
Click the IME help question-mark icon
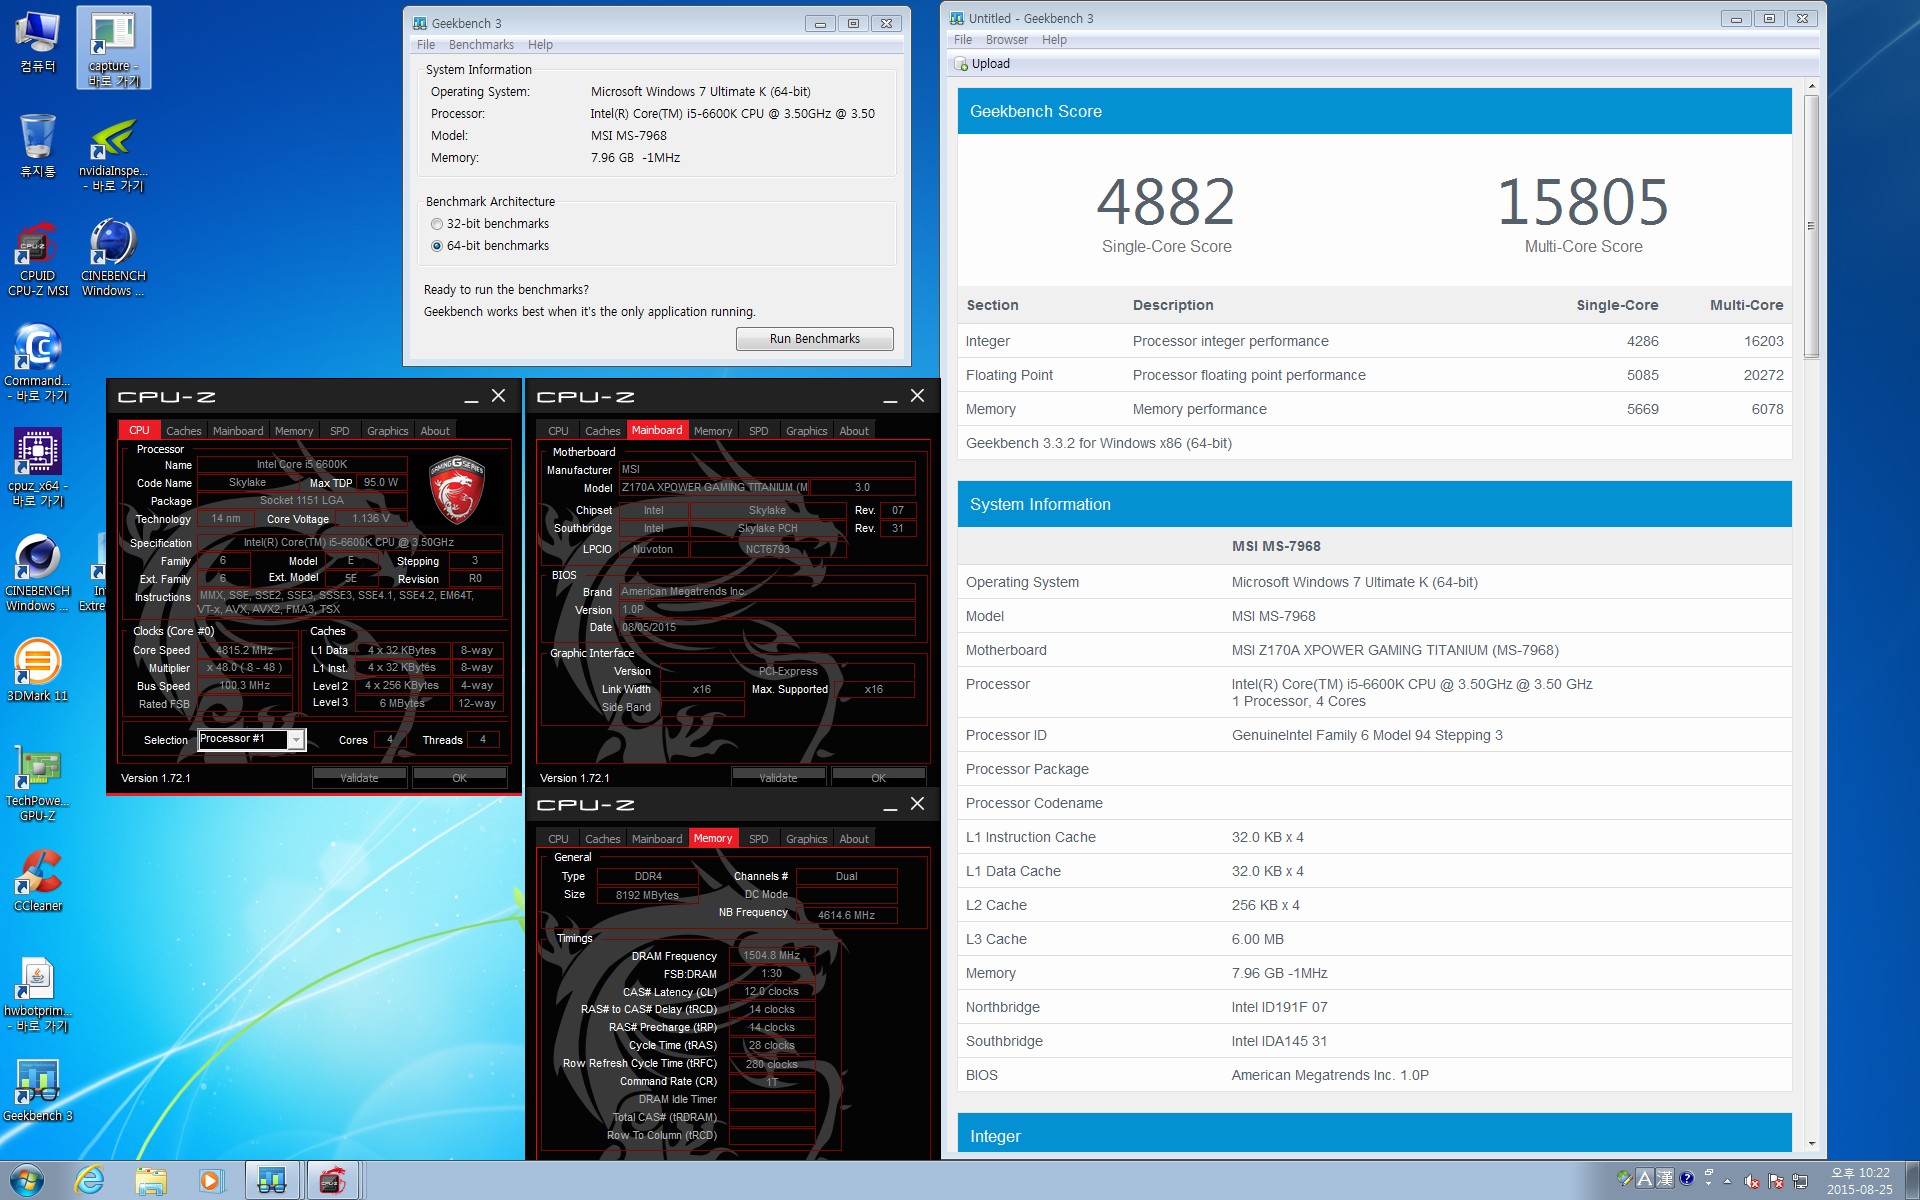coord(1687,1178)
